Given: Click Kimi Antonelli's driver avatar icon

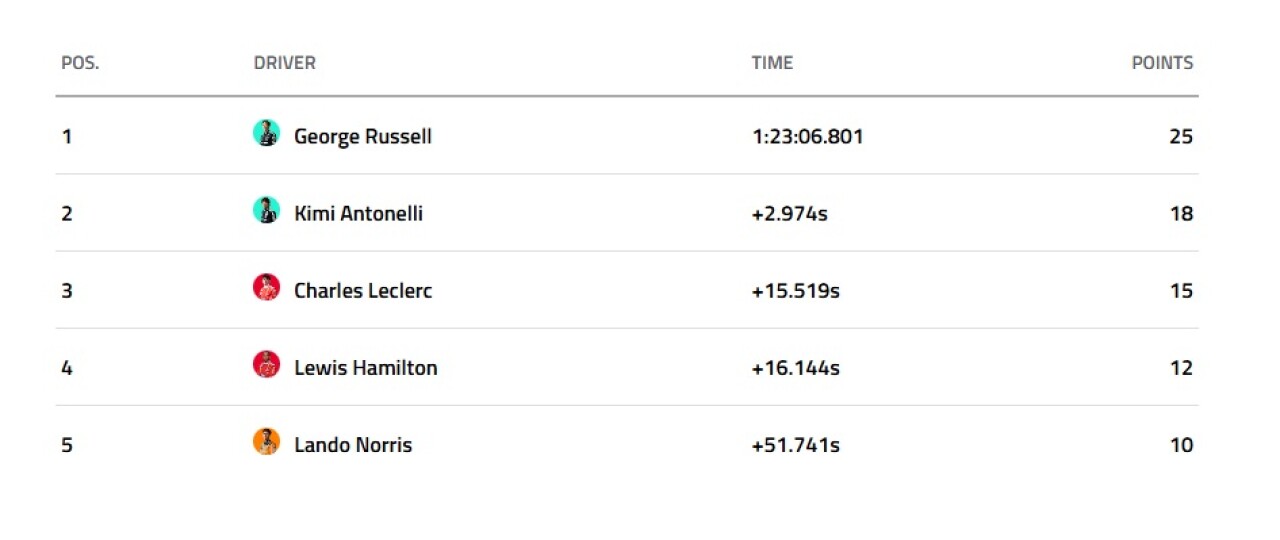Looking at the screenshot, I should [x=266, y=211].
